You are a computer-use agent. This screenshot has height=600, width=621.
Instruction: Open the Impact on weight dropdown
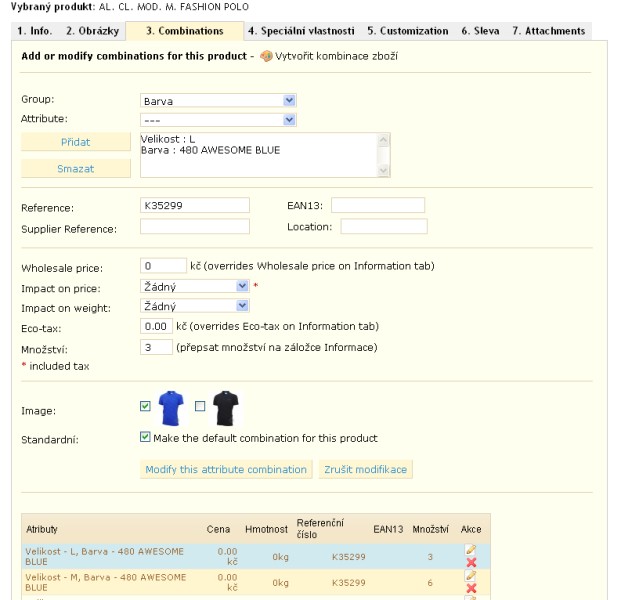tap(195, 306)
